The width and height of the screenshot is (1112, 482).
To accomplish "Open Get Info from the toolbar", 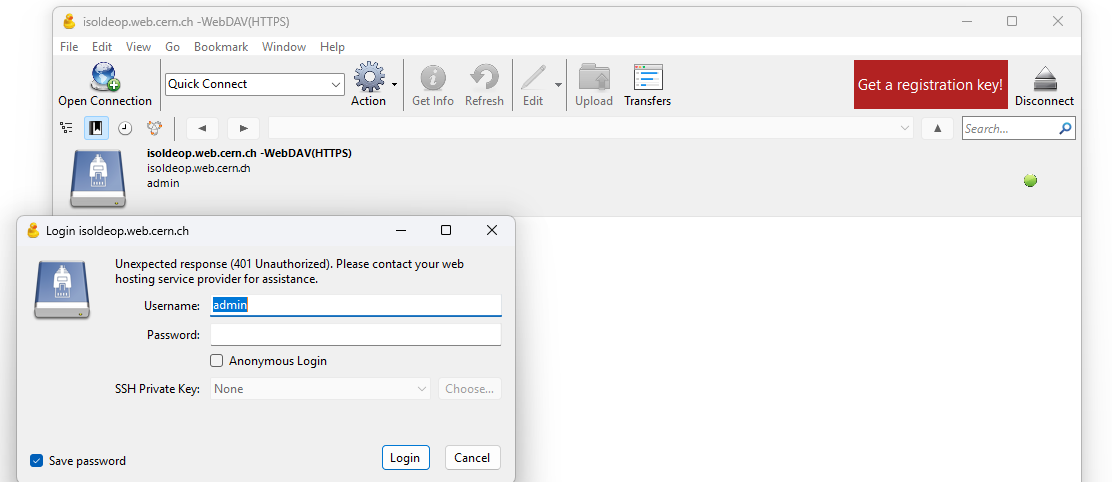I will pos(433,78).
